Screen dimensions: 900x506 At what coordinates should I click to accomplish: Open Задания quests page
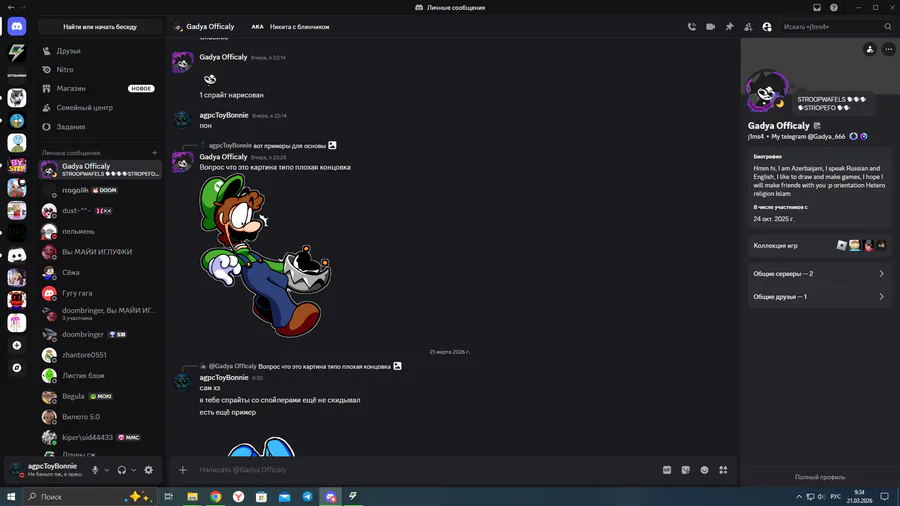tap(100, 126)
